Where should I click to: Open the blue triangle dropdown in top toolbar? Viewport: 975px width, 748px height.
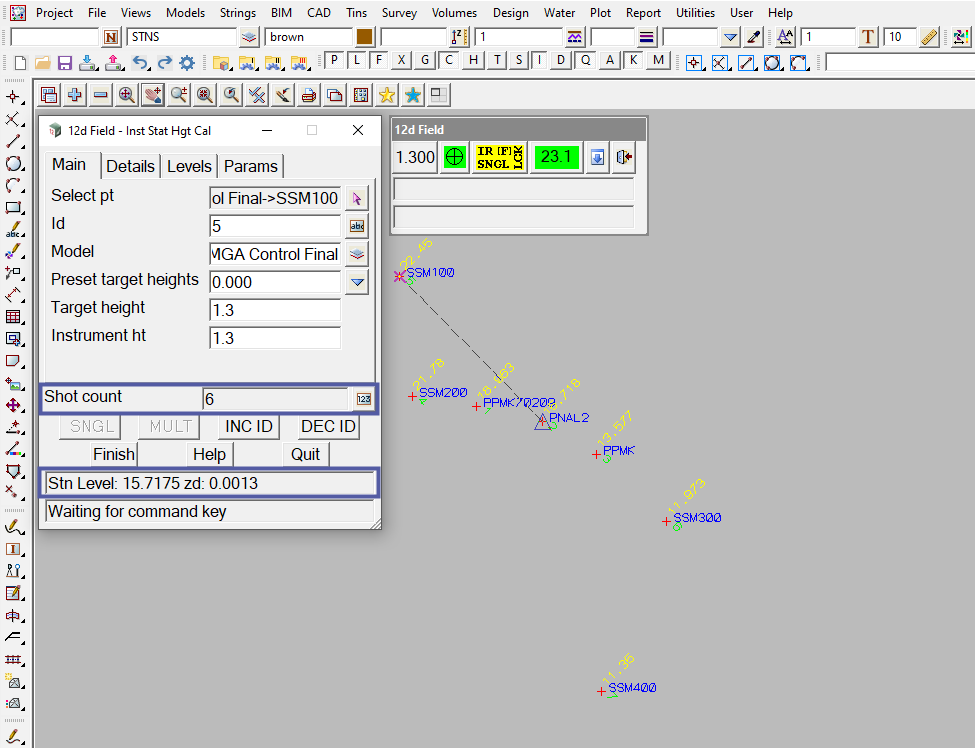coord(730,37)
